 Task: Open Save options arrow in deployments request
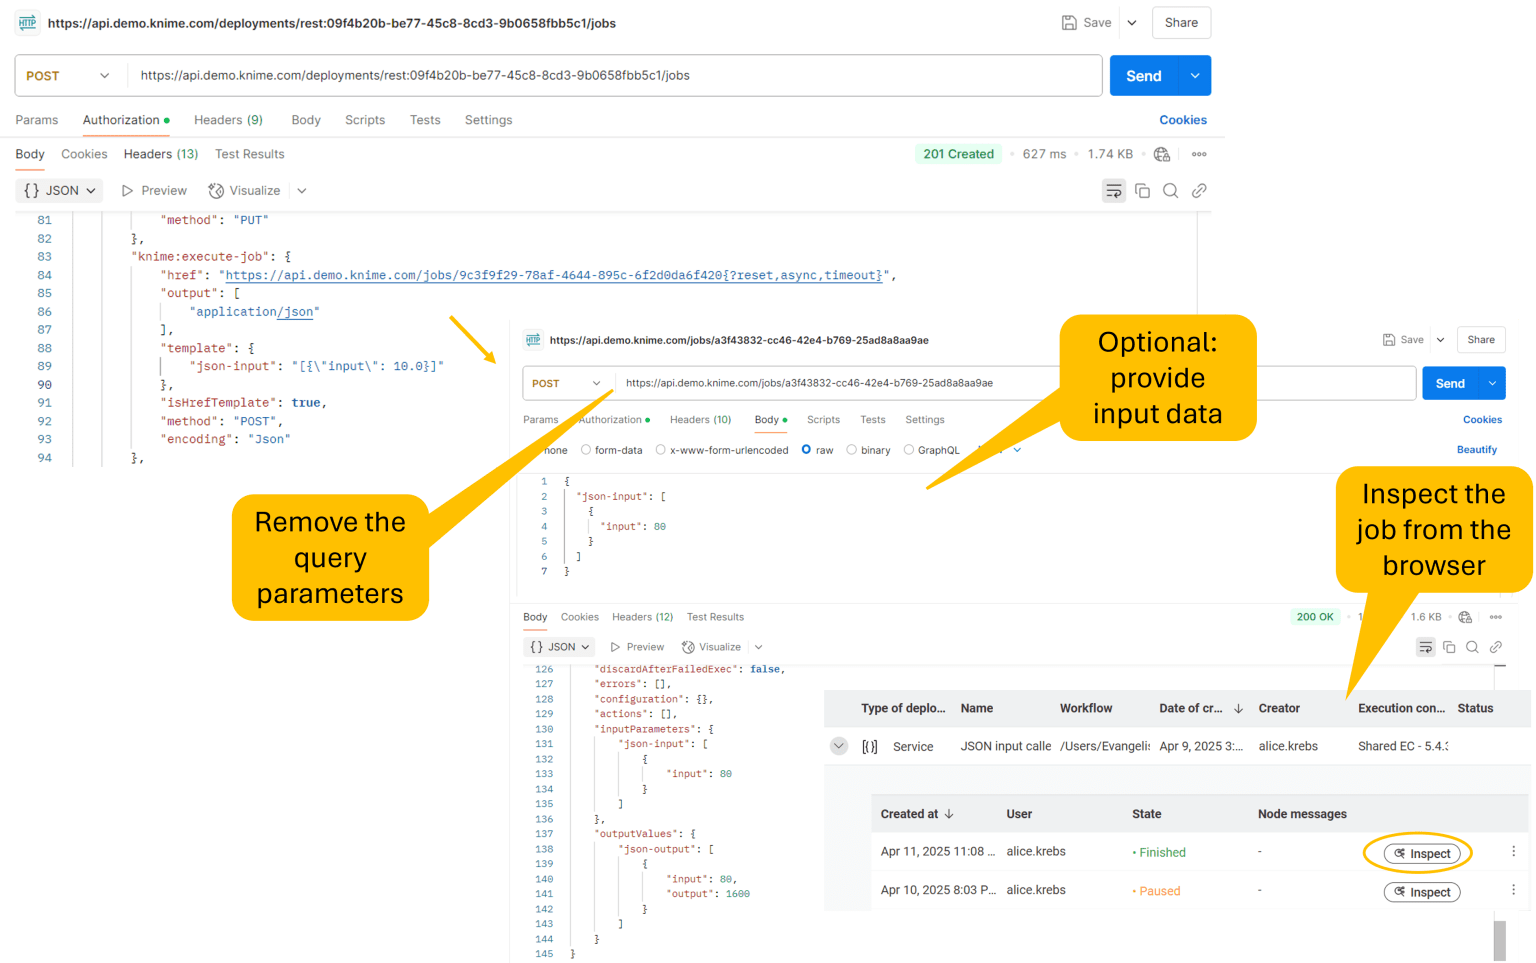1132,22
